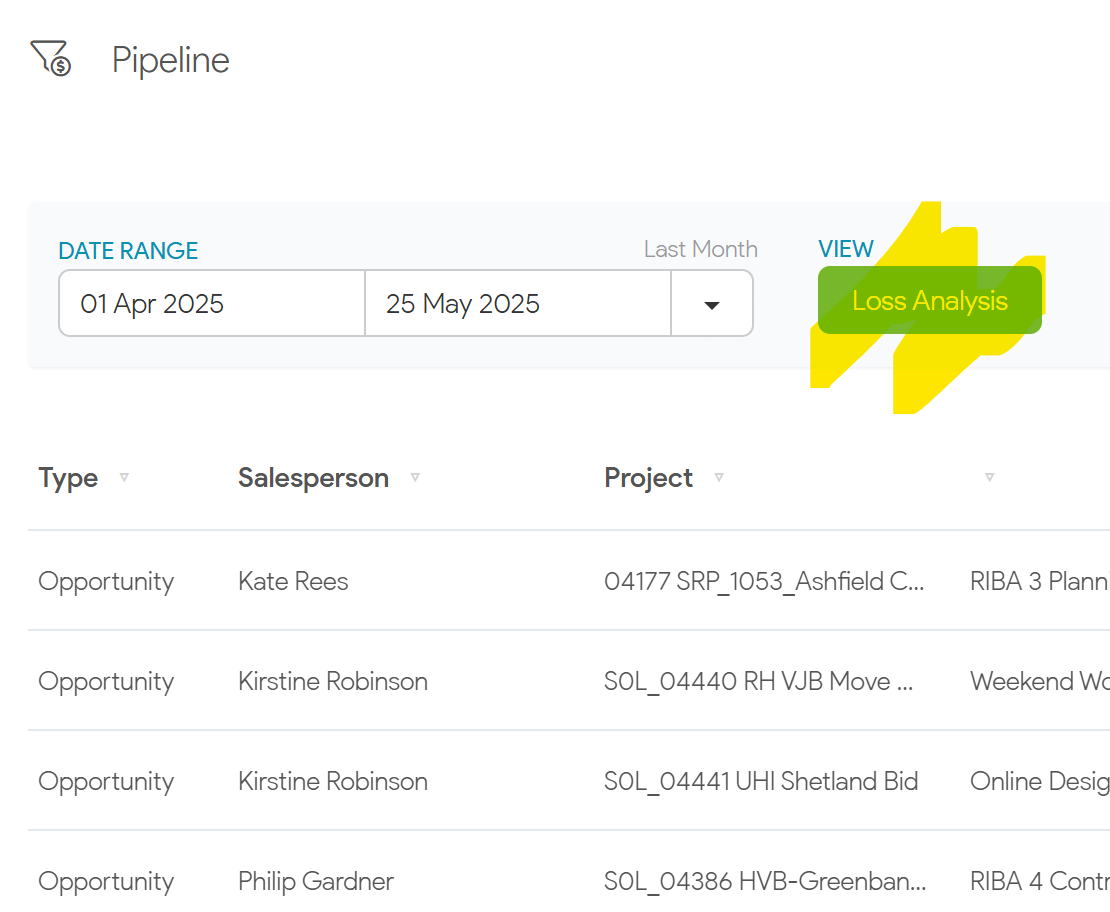Click Opportunity type in Philip Gardner row
This screenshot has height=912, width=1110.
click(106, 882)
